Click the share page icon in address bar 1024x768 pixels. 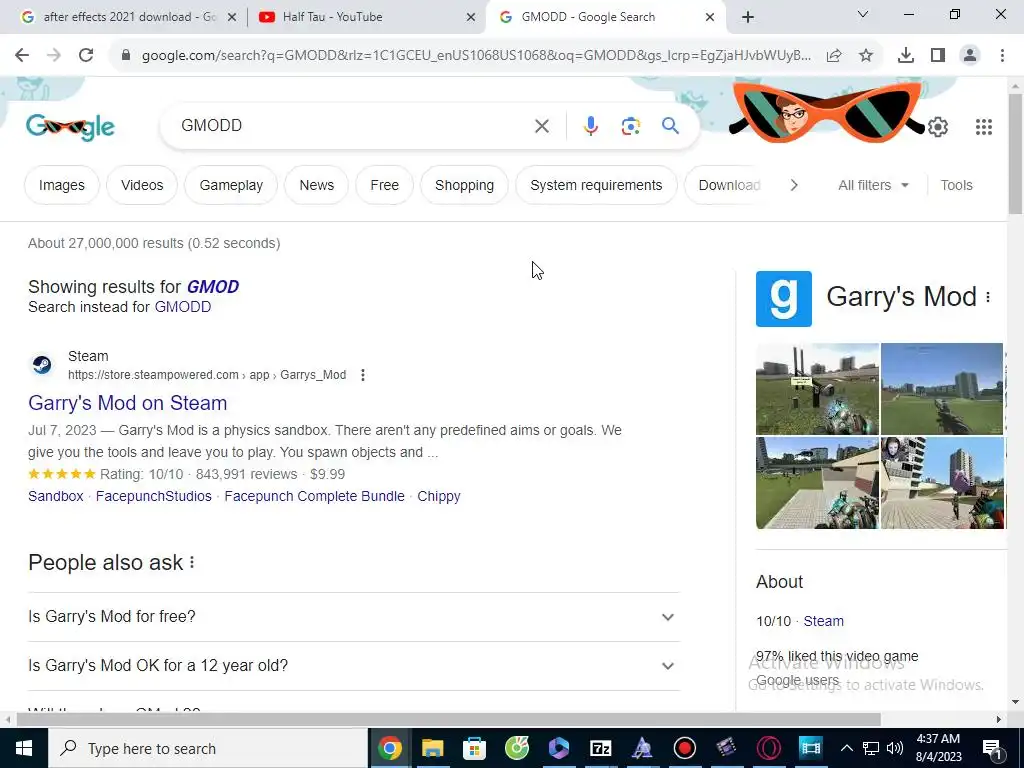coord(834,56)
